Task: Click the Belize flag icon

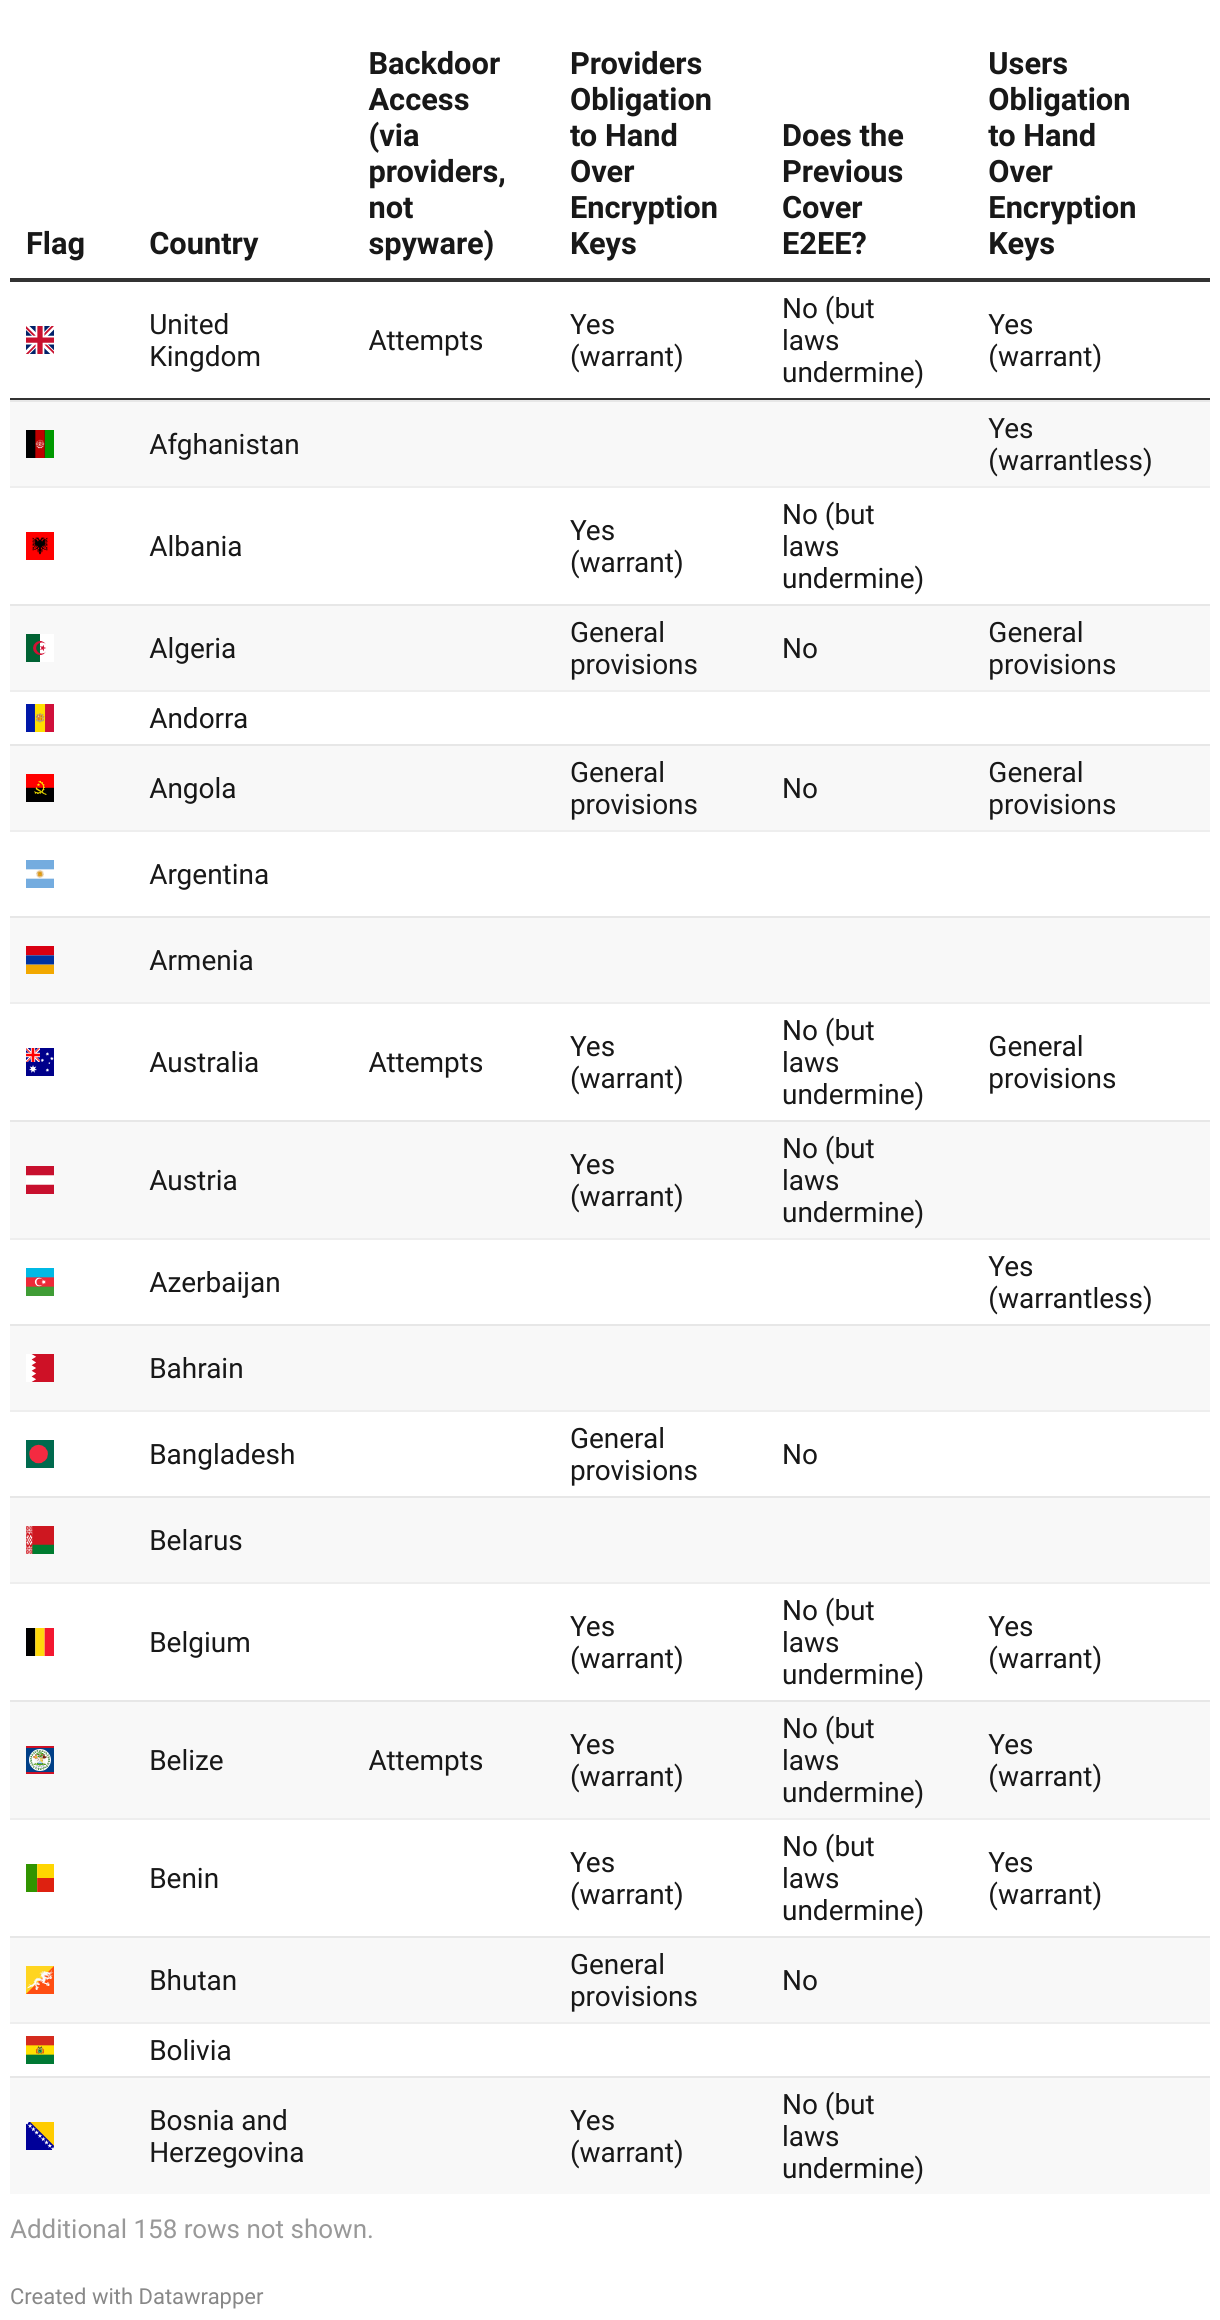Action: pyautogui.click(x=40, y=1760)
